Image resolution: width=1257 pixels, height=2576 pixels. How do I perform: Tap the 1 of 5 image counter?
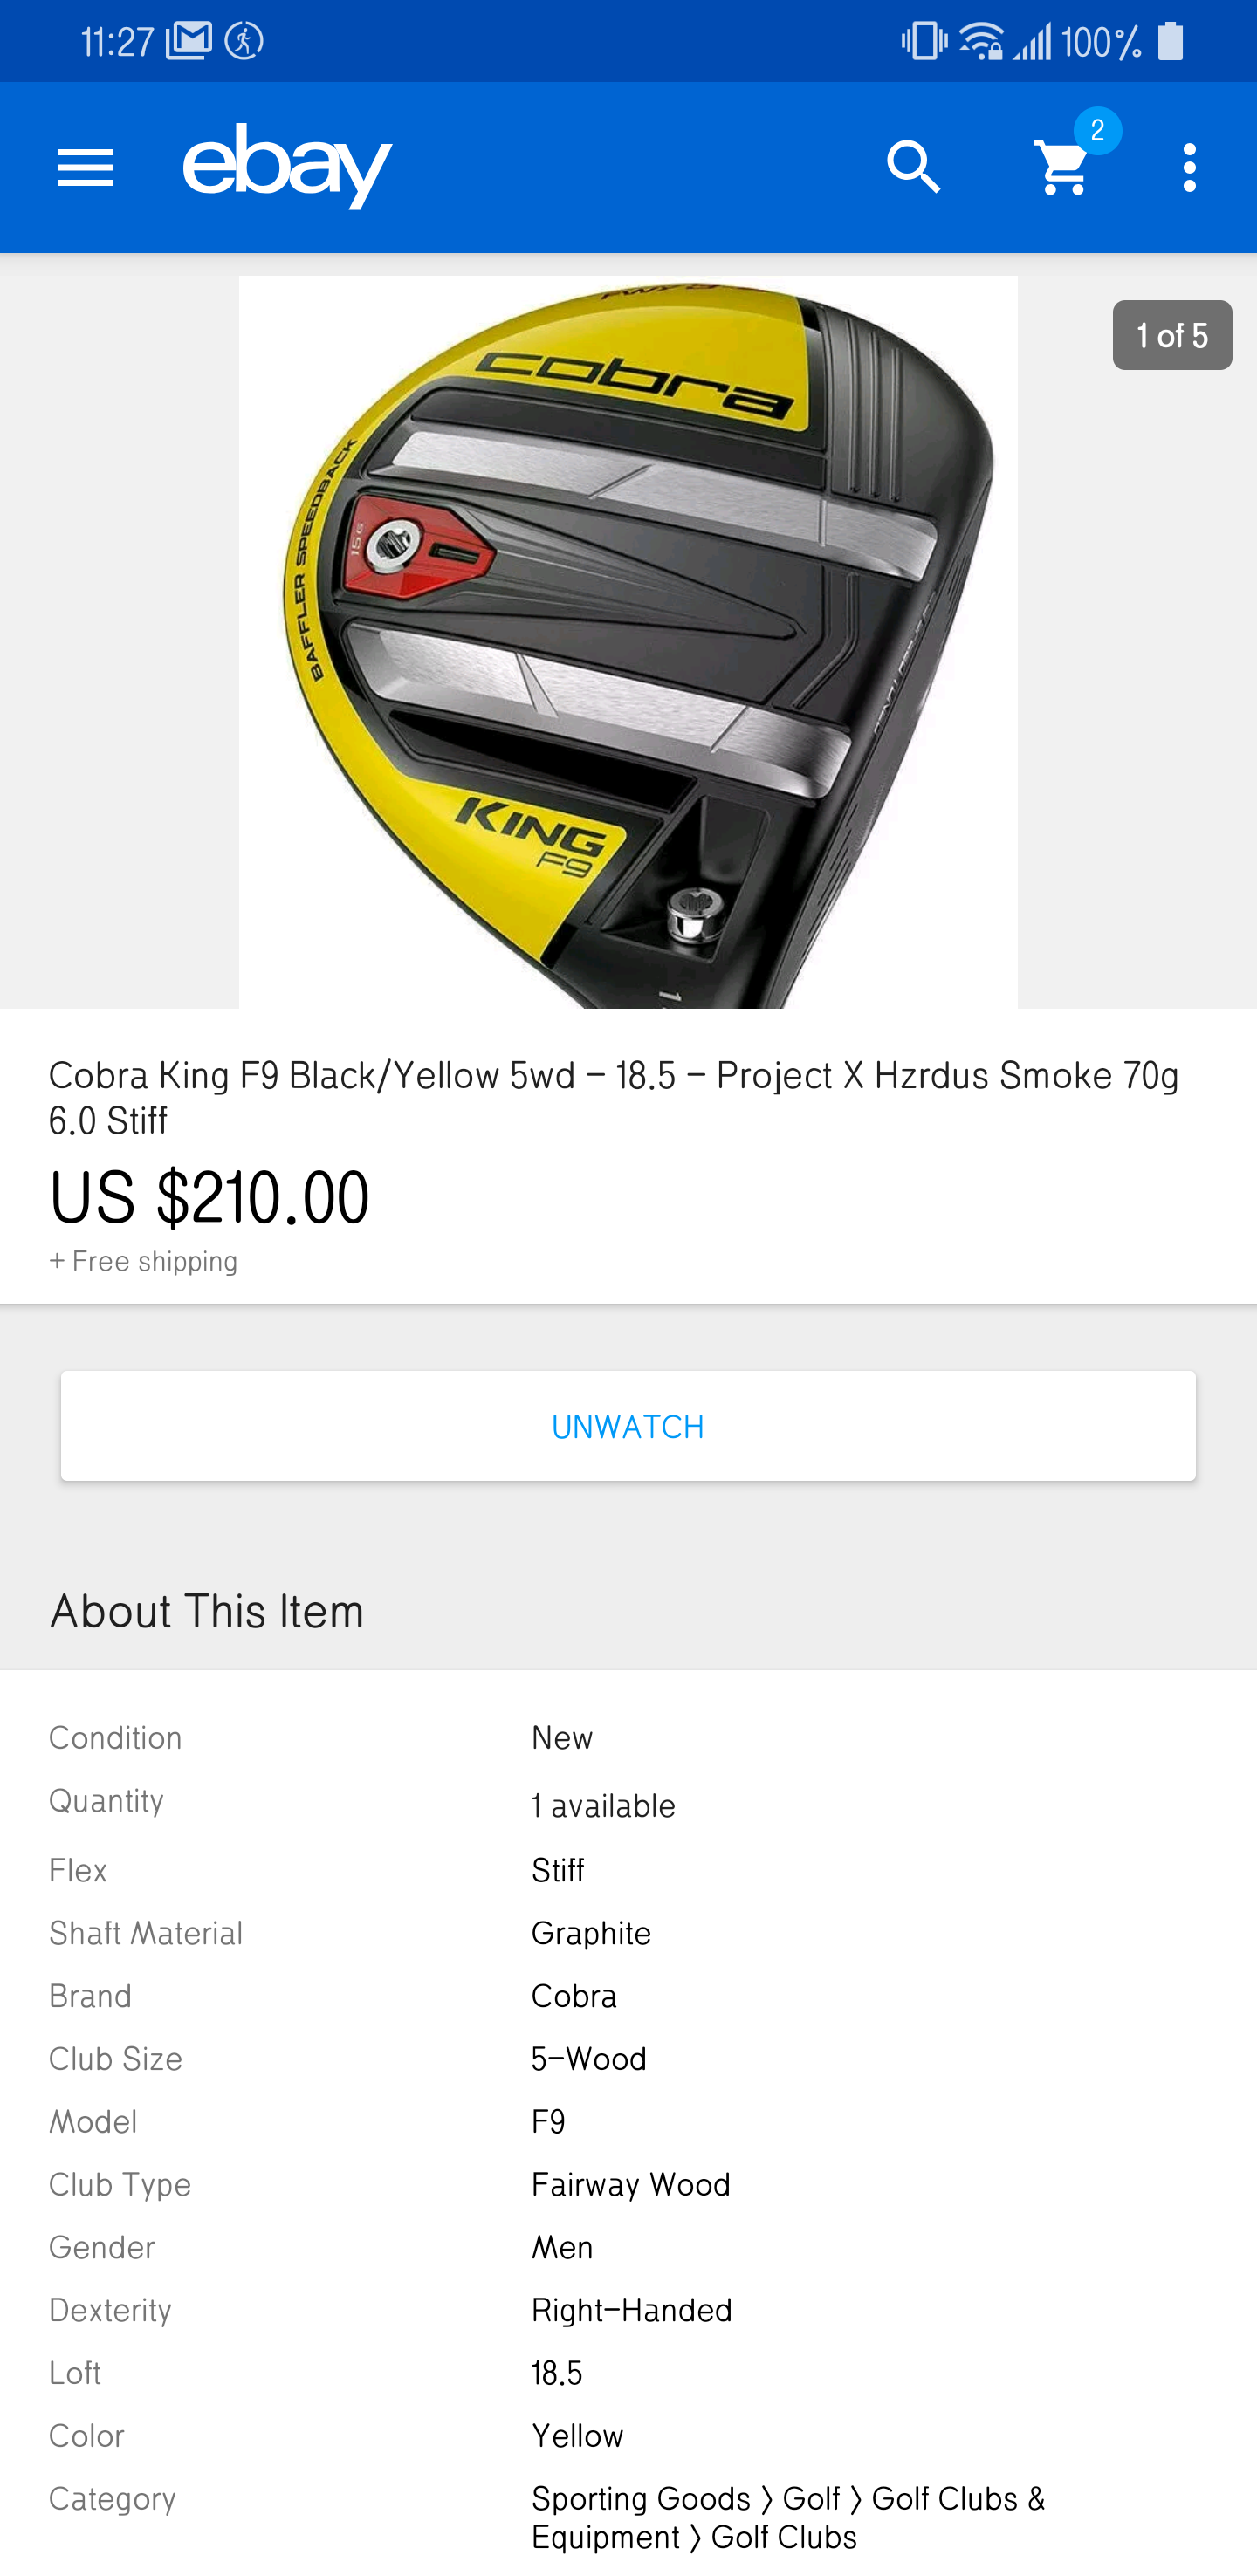coord(1172,335)
